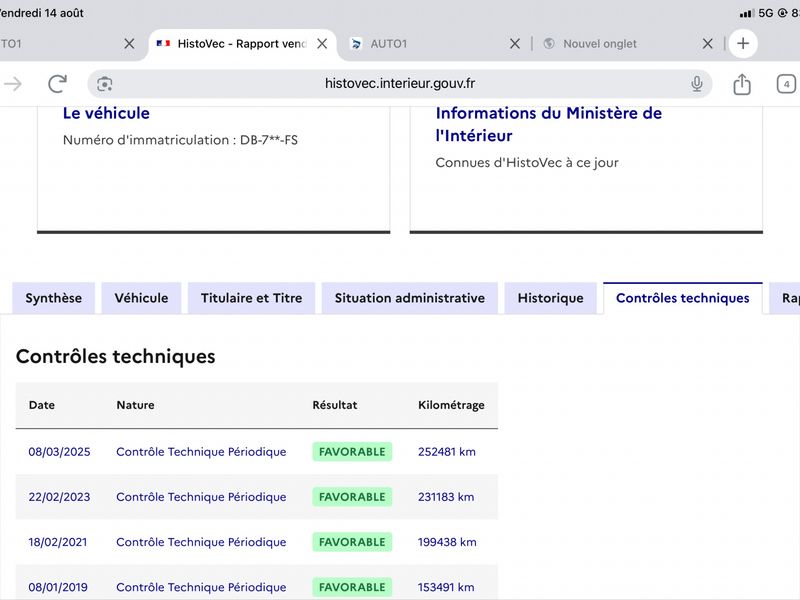Click FAVORABLE badge in the 18/02/2021 row
800x600 pixels.
[352, 542]
